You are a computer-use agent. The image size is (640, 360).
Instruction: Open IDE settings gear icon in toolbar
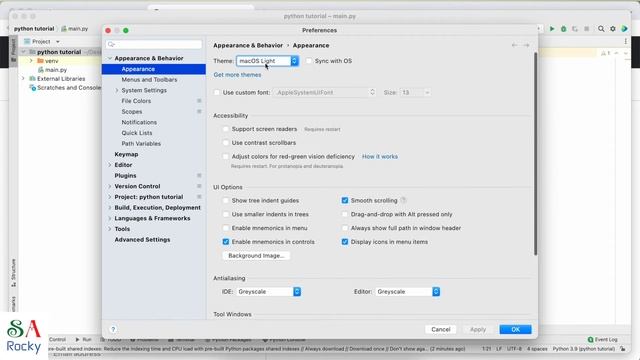[x=613, y=29]
